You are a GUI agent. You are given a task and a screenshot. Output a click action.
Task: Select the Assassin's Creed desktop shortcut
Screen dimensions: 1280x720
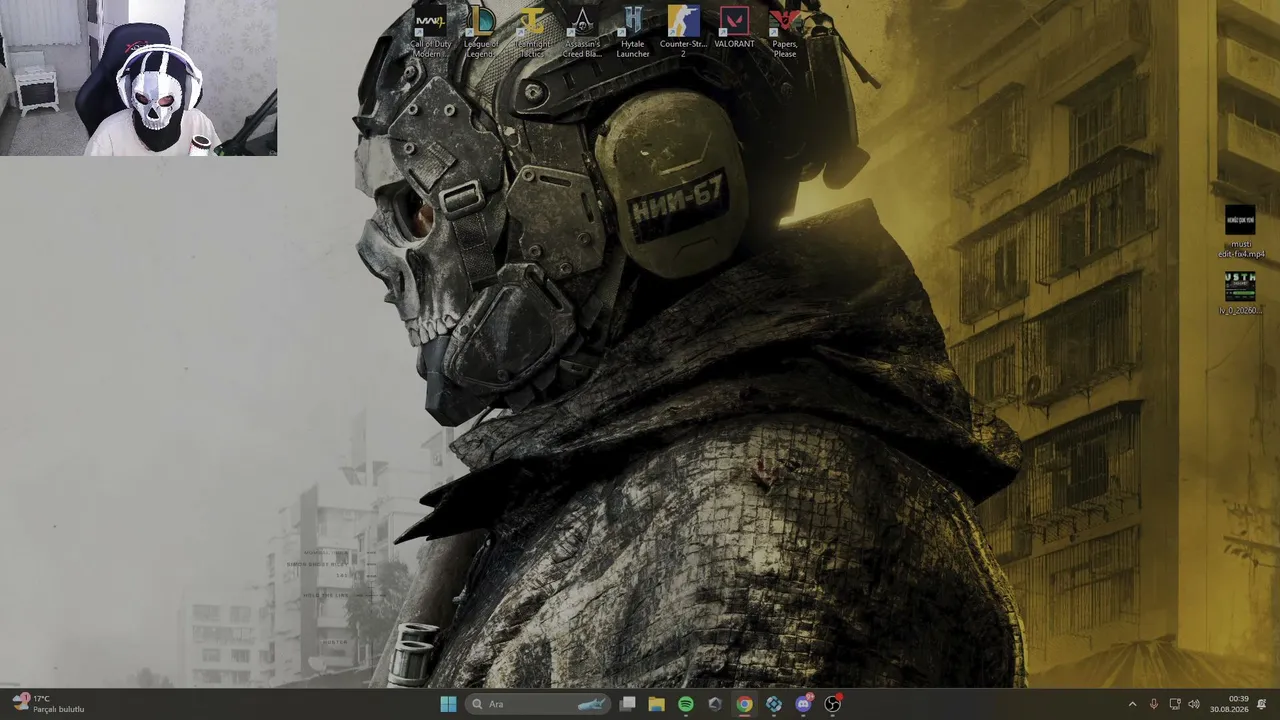[582, 31]
